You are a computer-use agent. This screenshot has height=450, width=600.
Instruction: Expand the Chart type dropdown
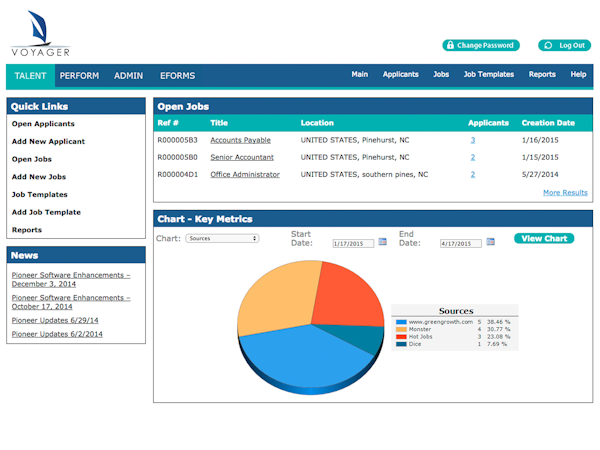tap(222, 239)
